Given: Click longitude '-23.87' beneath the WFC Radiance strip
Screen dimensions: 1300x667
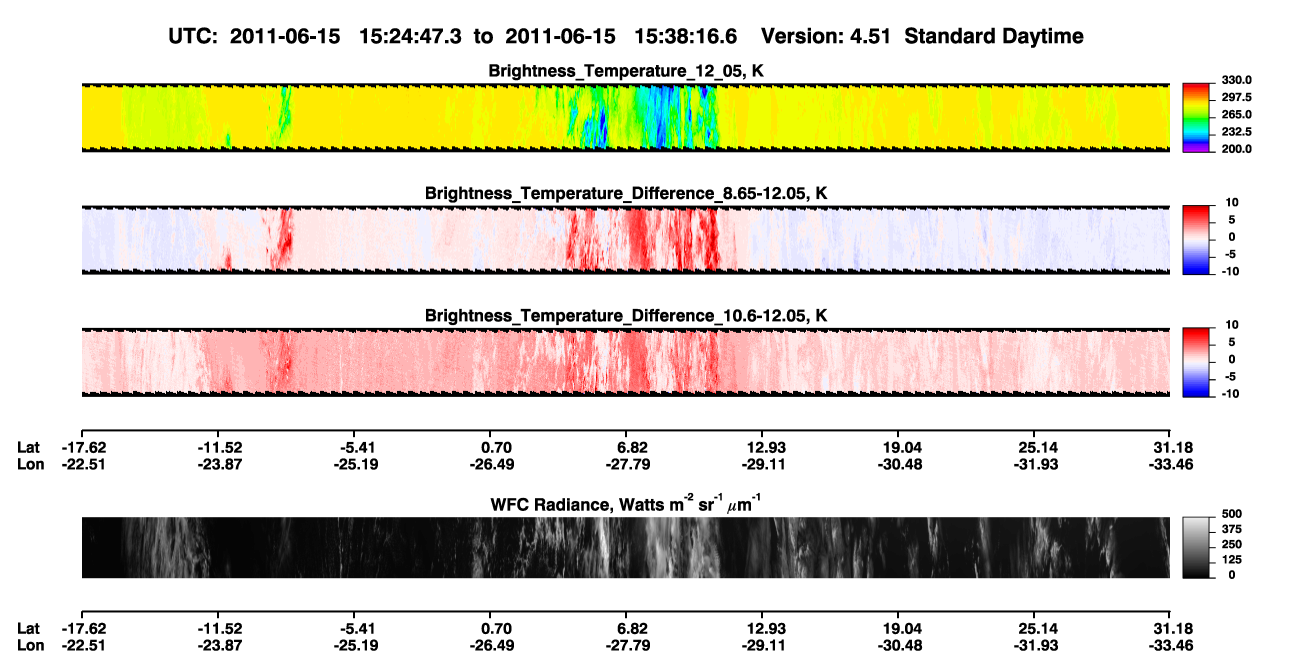Looking at the screenshot, I should click(x=219, y=645).
